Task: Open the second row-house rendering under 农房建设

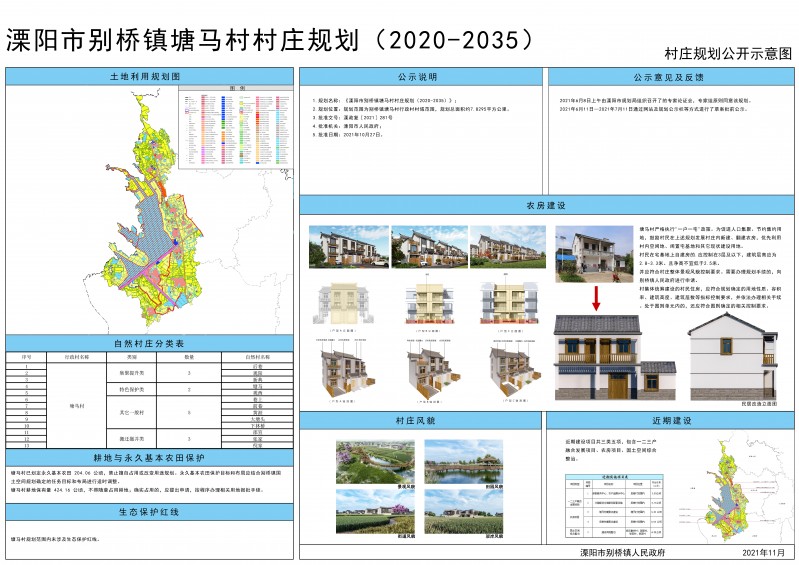Action: [x=430, y=247]
